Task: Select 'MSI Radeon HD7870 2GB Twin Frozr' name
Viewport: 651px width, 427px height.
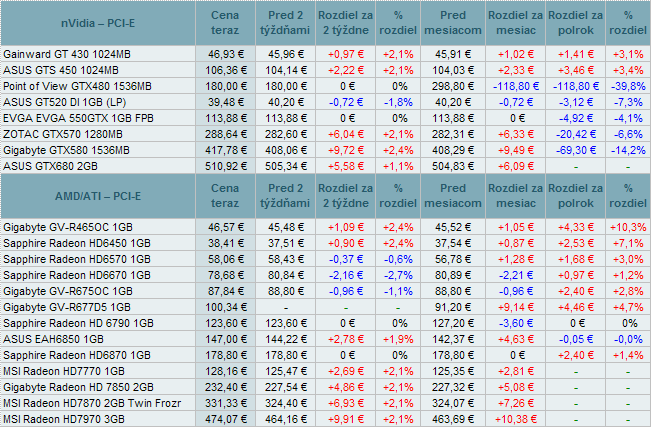Action: click(x=92, y=403)
